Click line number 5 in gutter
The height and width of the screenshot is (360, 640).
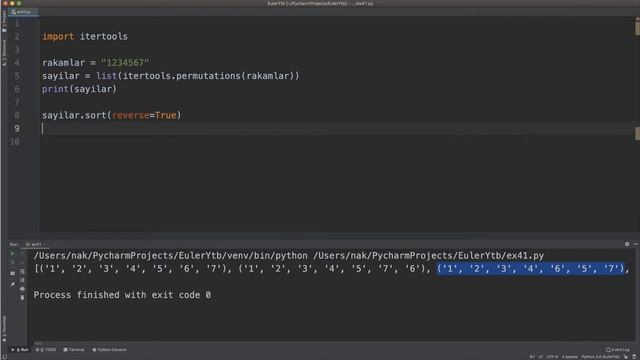click(x=17, y=76)
